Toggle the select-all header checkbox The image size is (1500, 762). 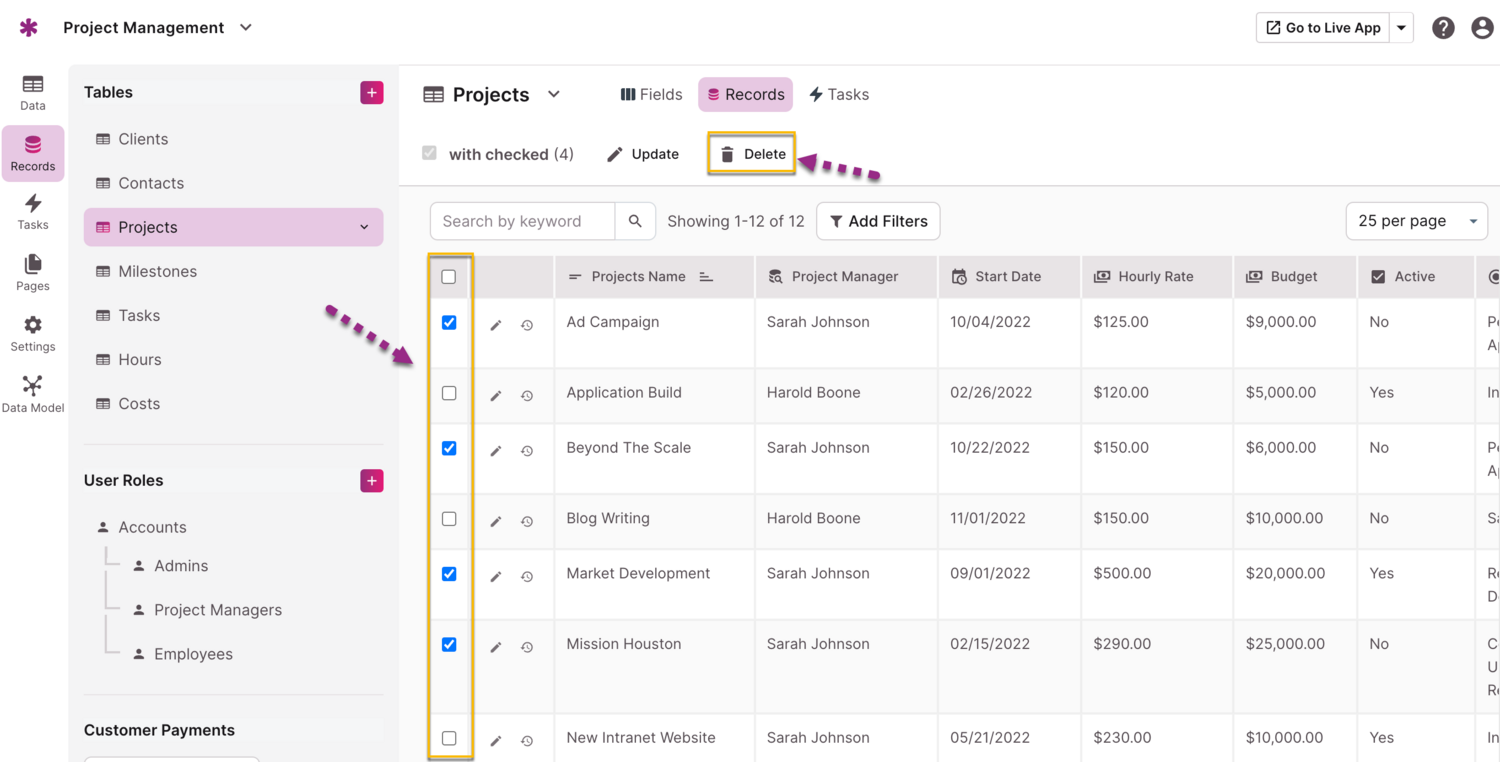[x=449, y=277]
